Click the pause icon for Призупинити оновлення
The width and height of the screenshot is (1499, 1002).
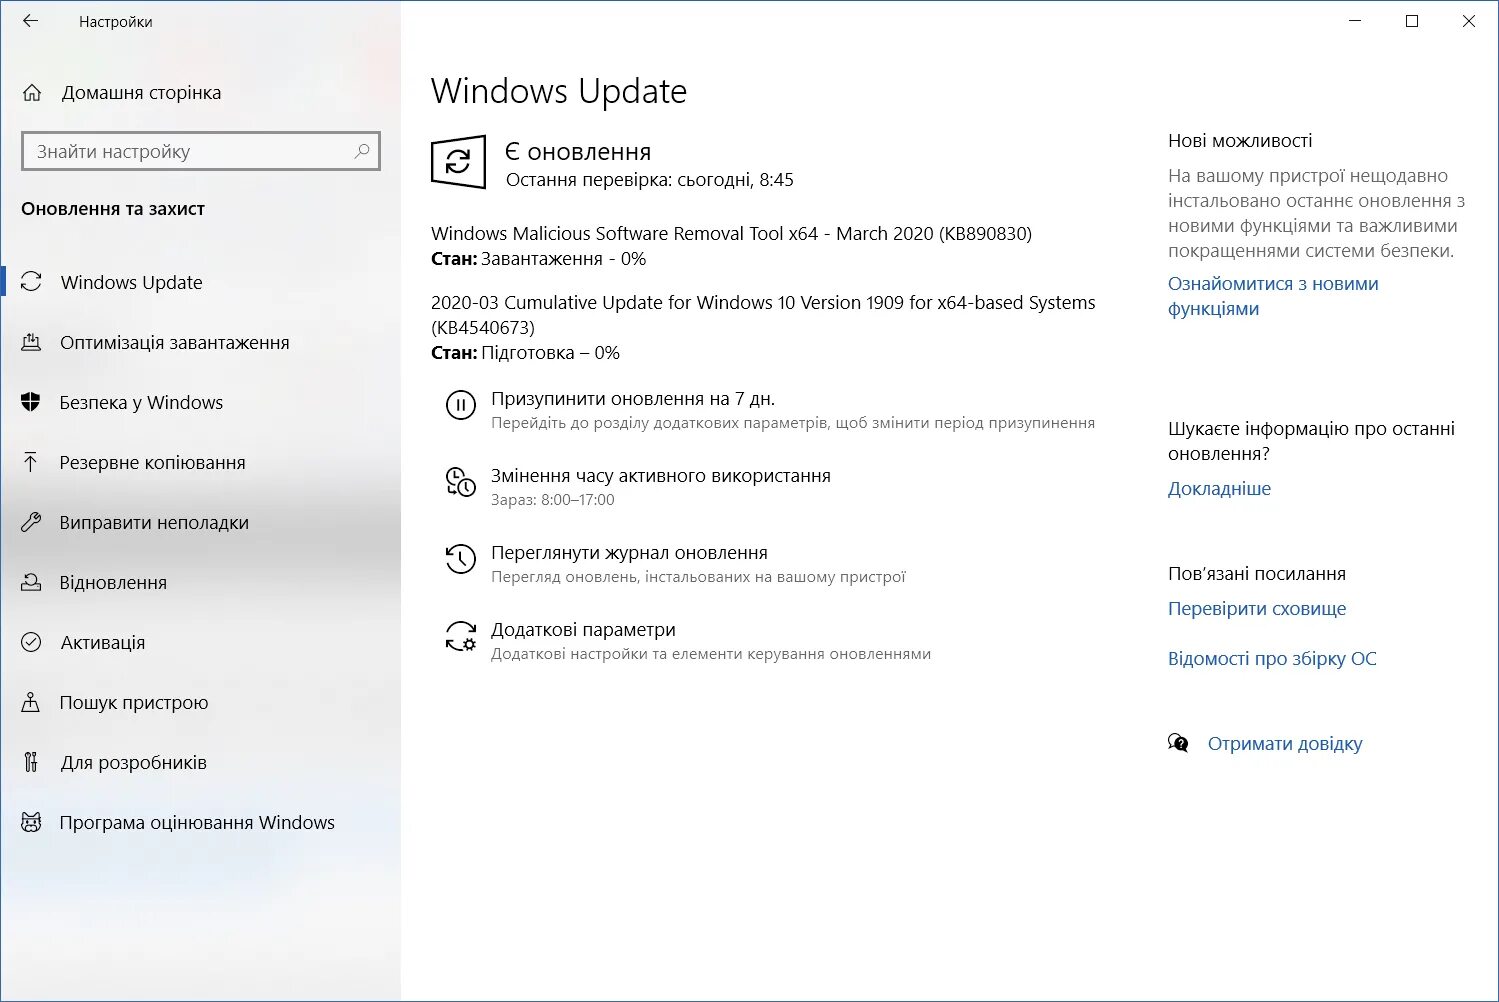point(460,405)
